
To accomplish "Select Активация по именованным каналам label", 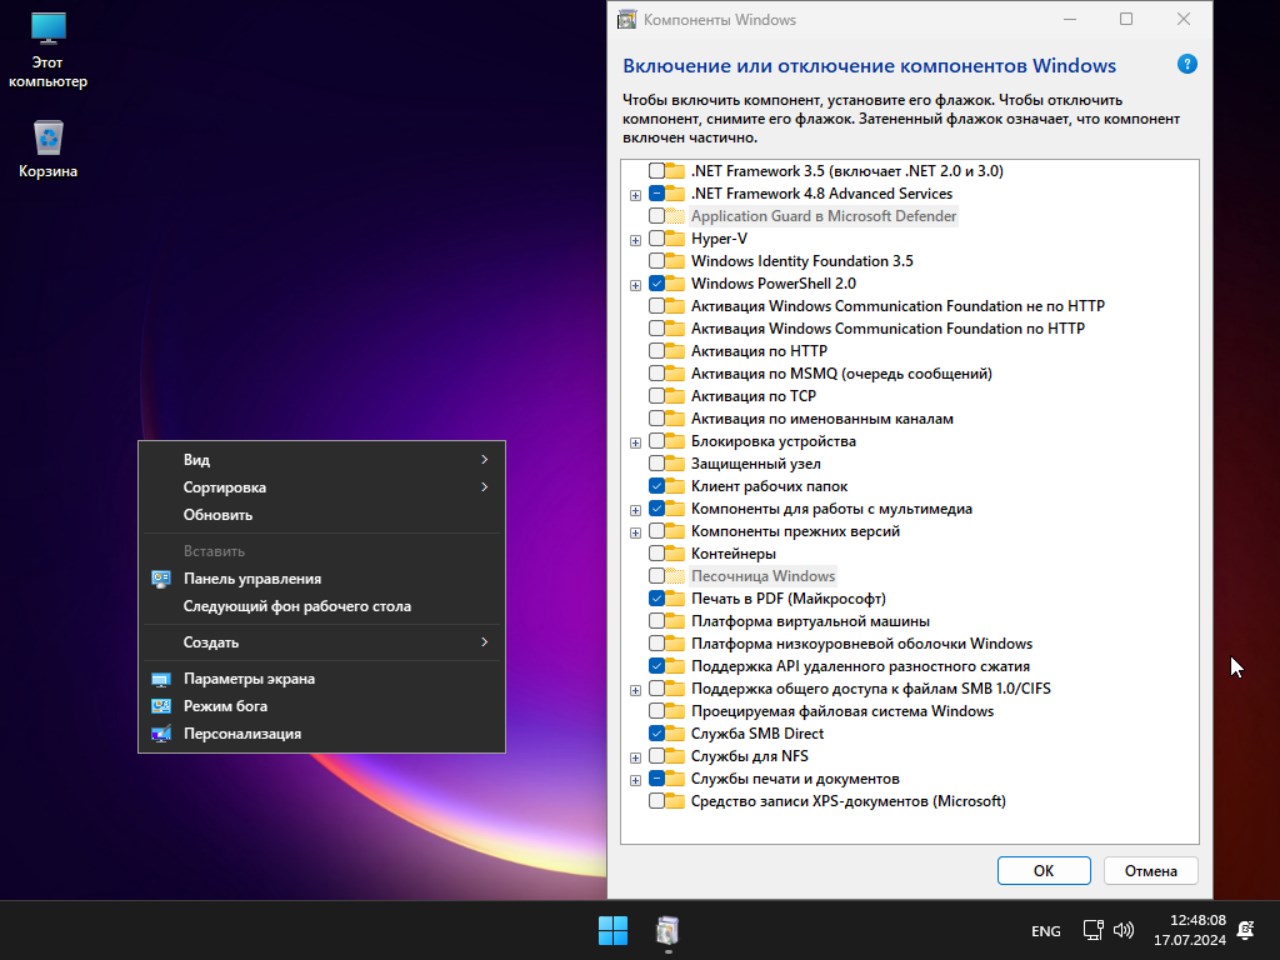I will coord(822,419).
